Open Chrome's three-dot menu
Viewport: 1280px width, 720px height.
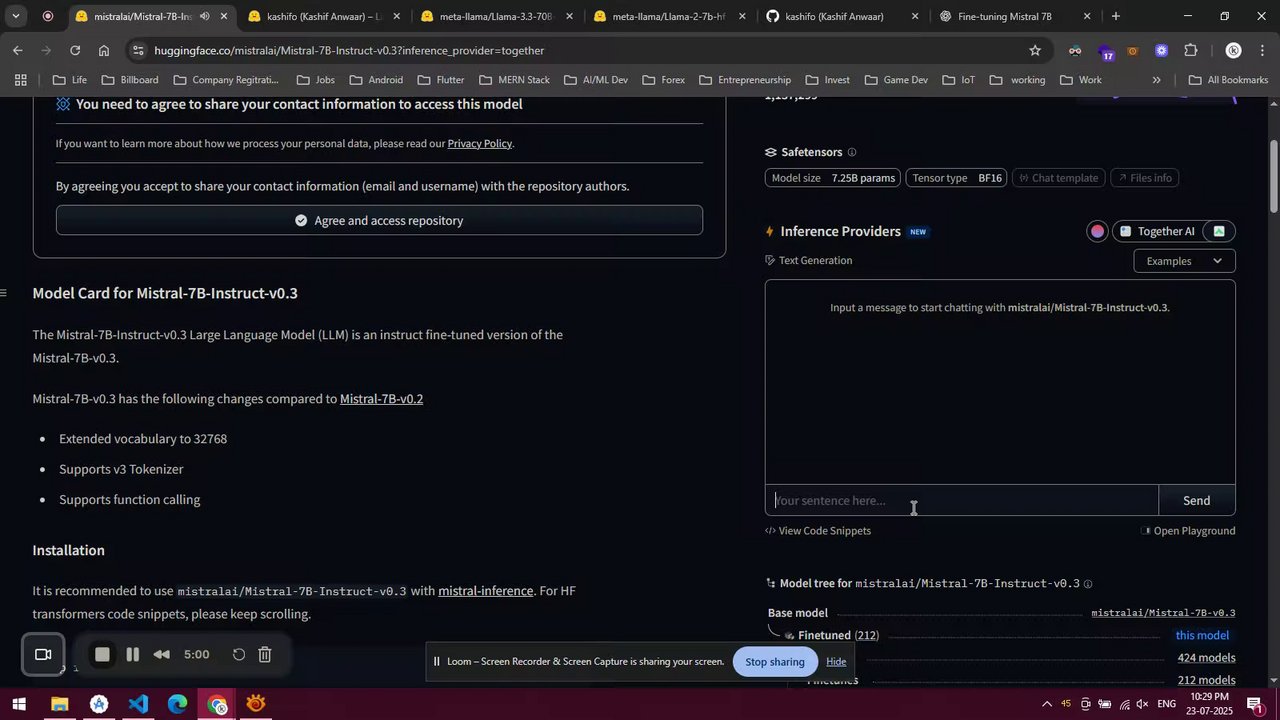(1263, 50)
